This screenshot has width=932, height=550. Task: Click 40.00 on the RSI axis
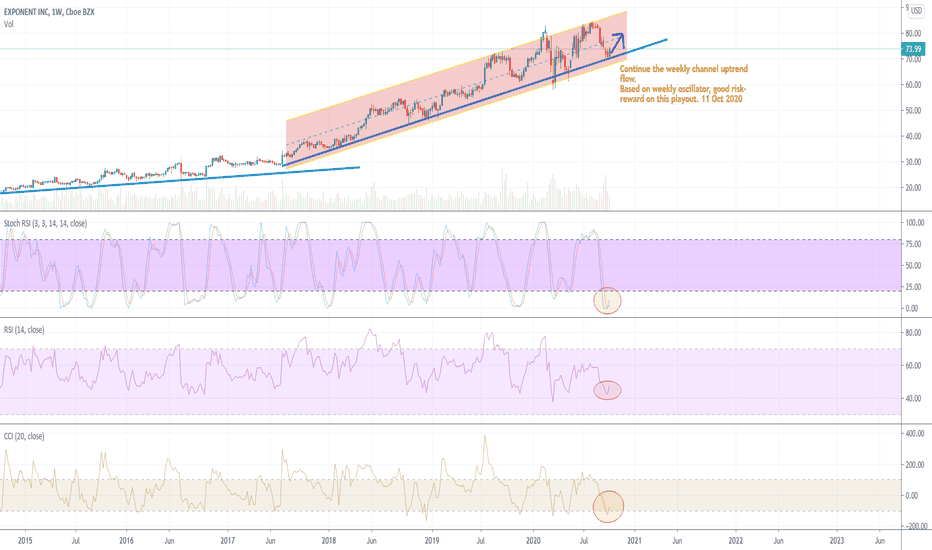[913, 398]
